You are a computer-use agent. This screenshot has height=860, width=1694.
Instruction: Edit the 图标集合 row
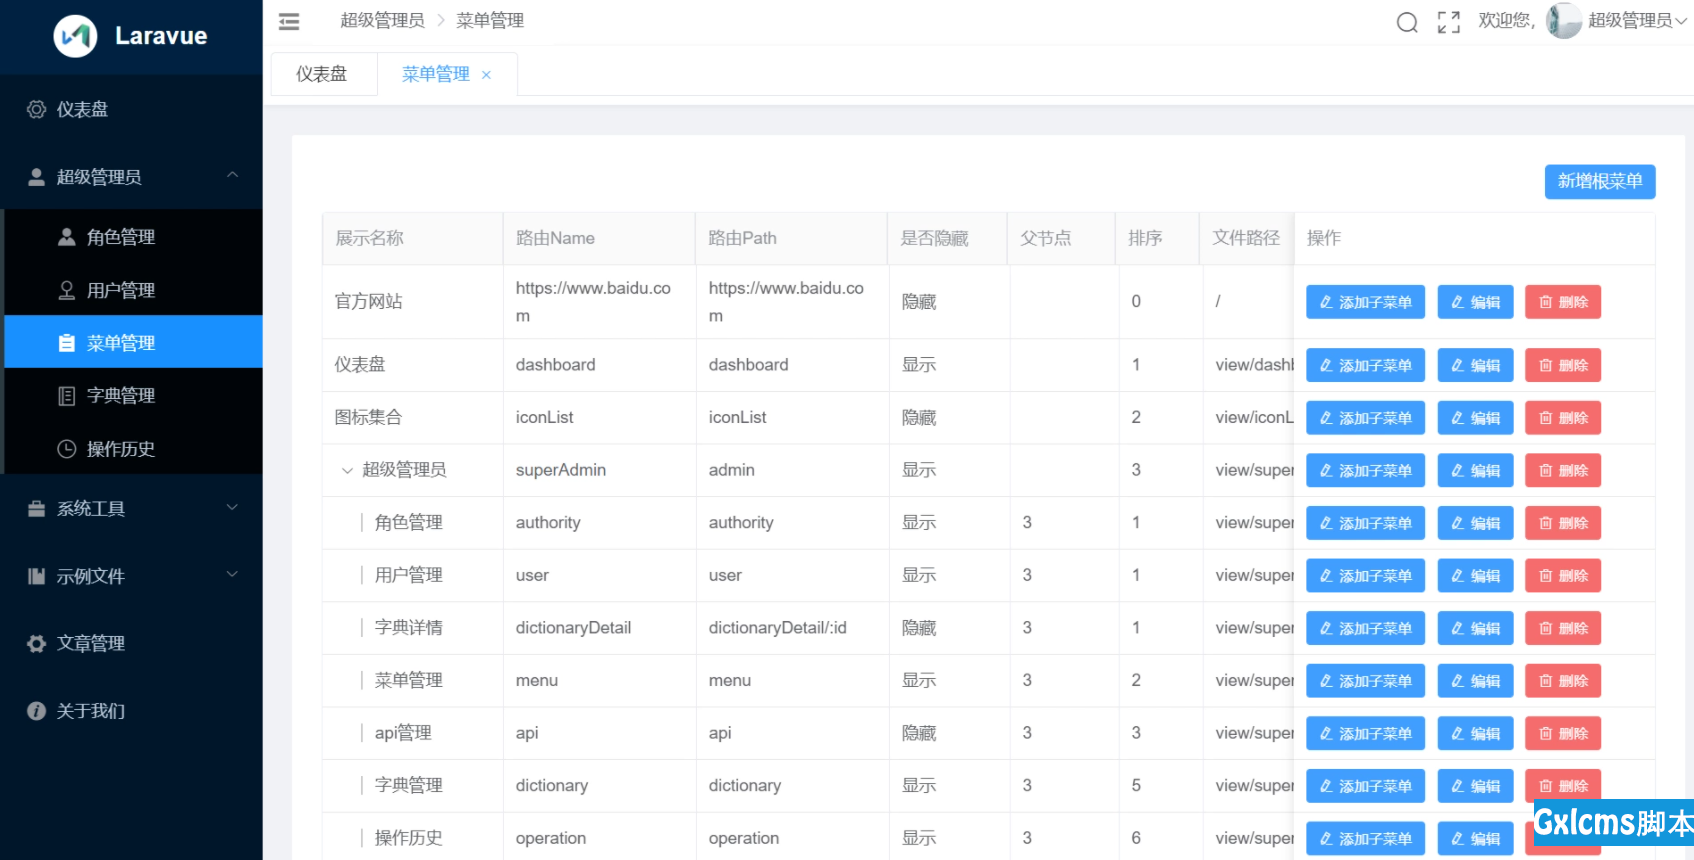point(1475,418)
